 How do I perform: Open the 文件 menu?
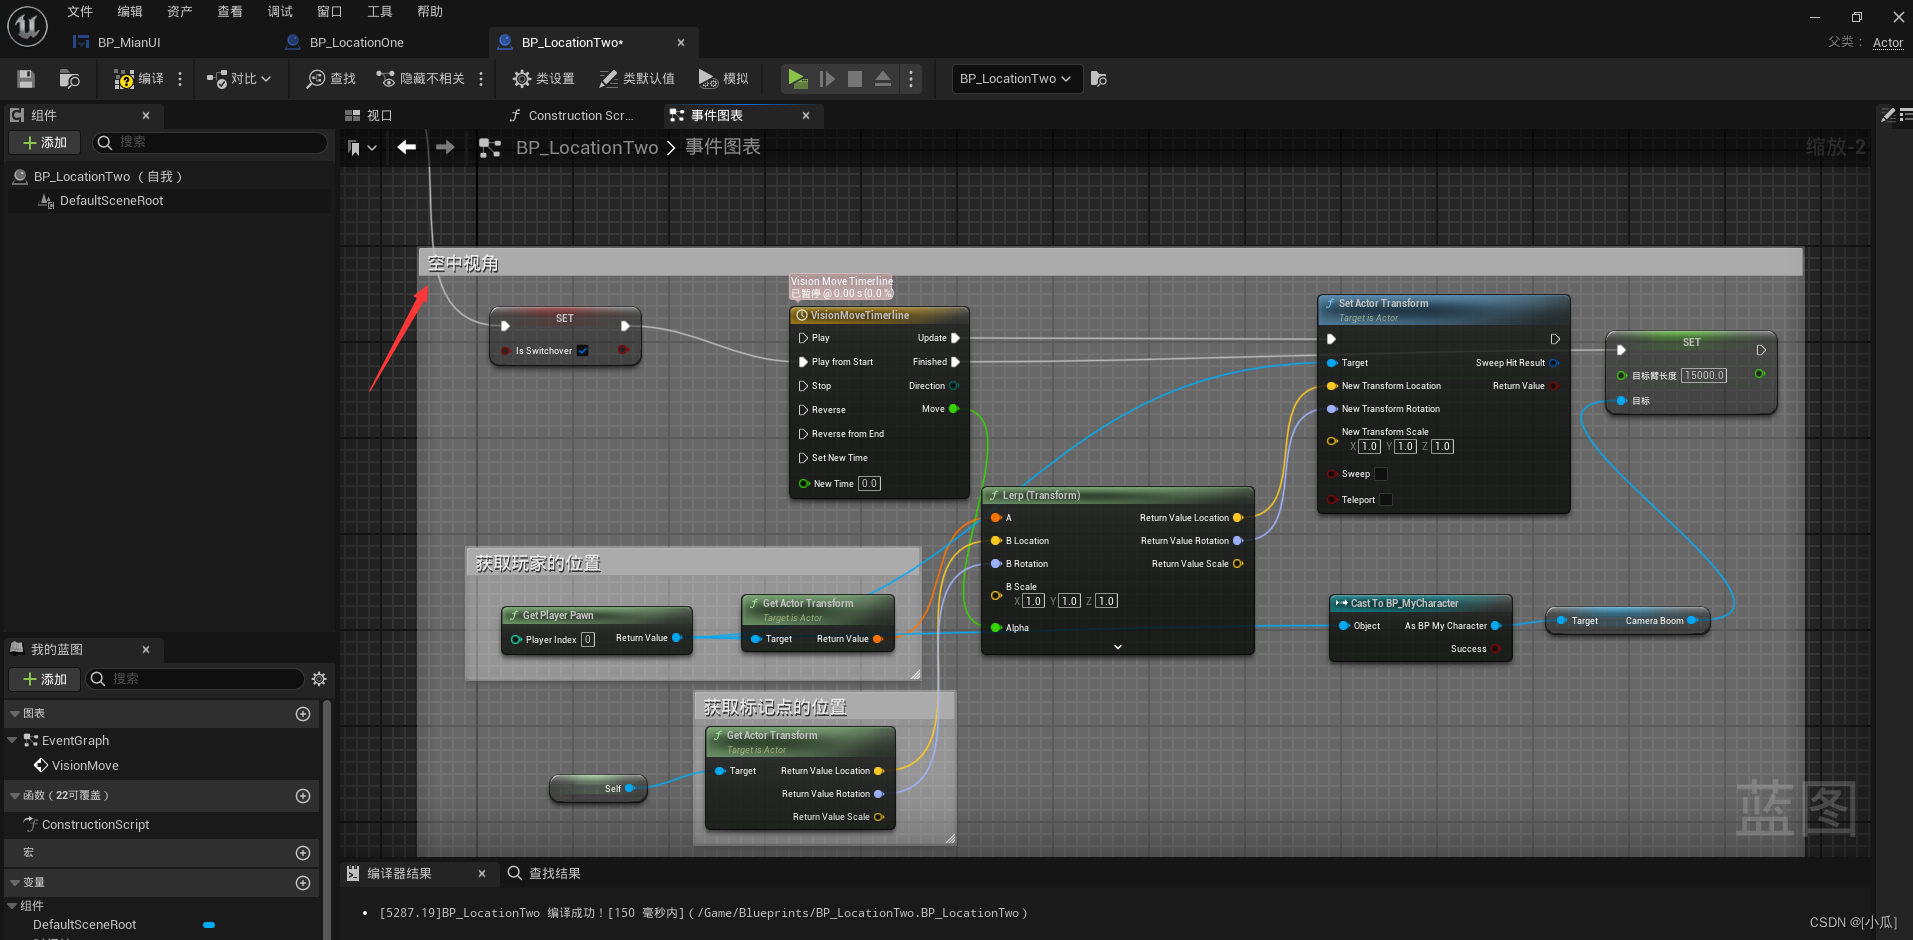[80, 12]
